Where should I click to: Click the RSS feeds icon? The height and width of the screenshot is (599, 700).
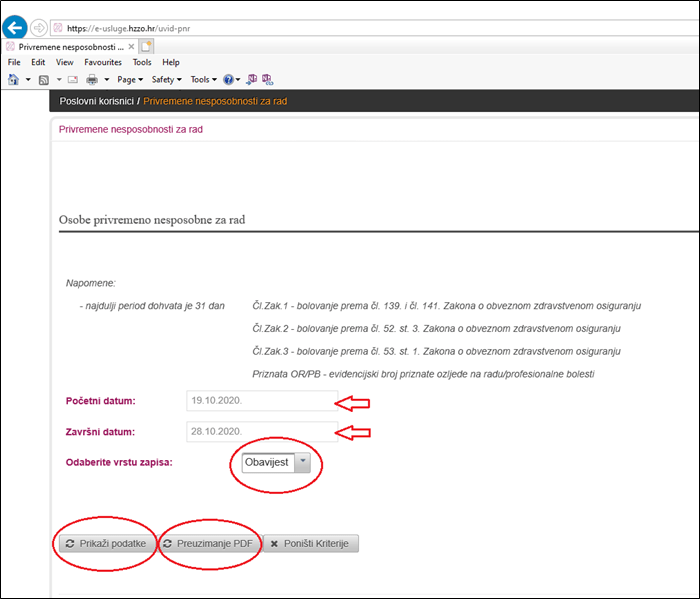click(x=44, y=79)
